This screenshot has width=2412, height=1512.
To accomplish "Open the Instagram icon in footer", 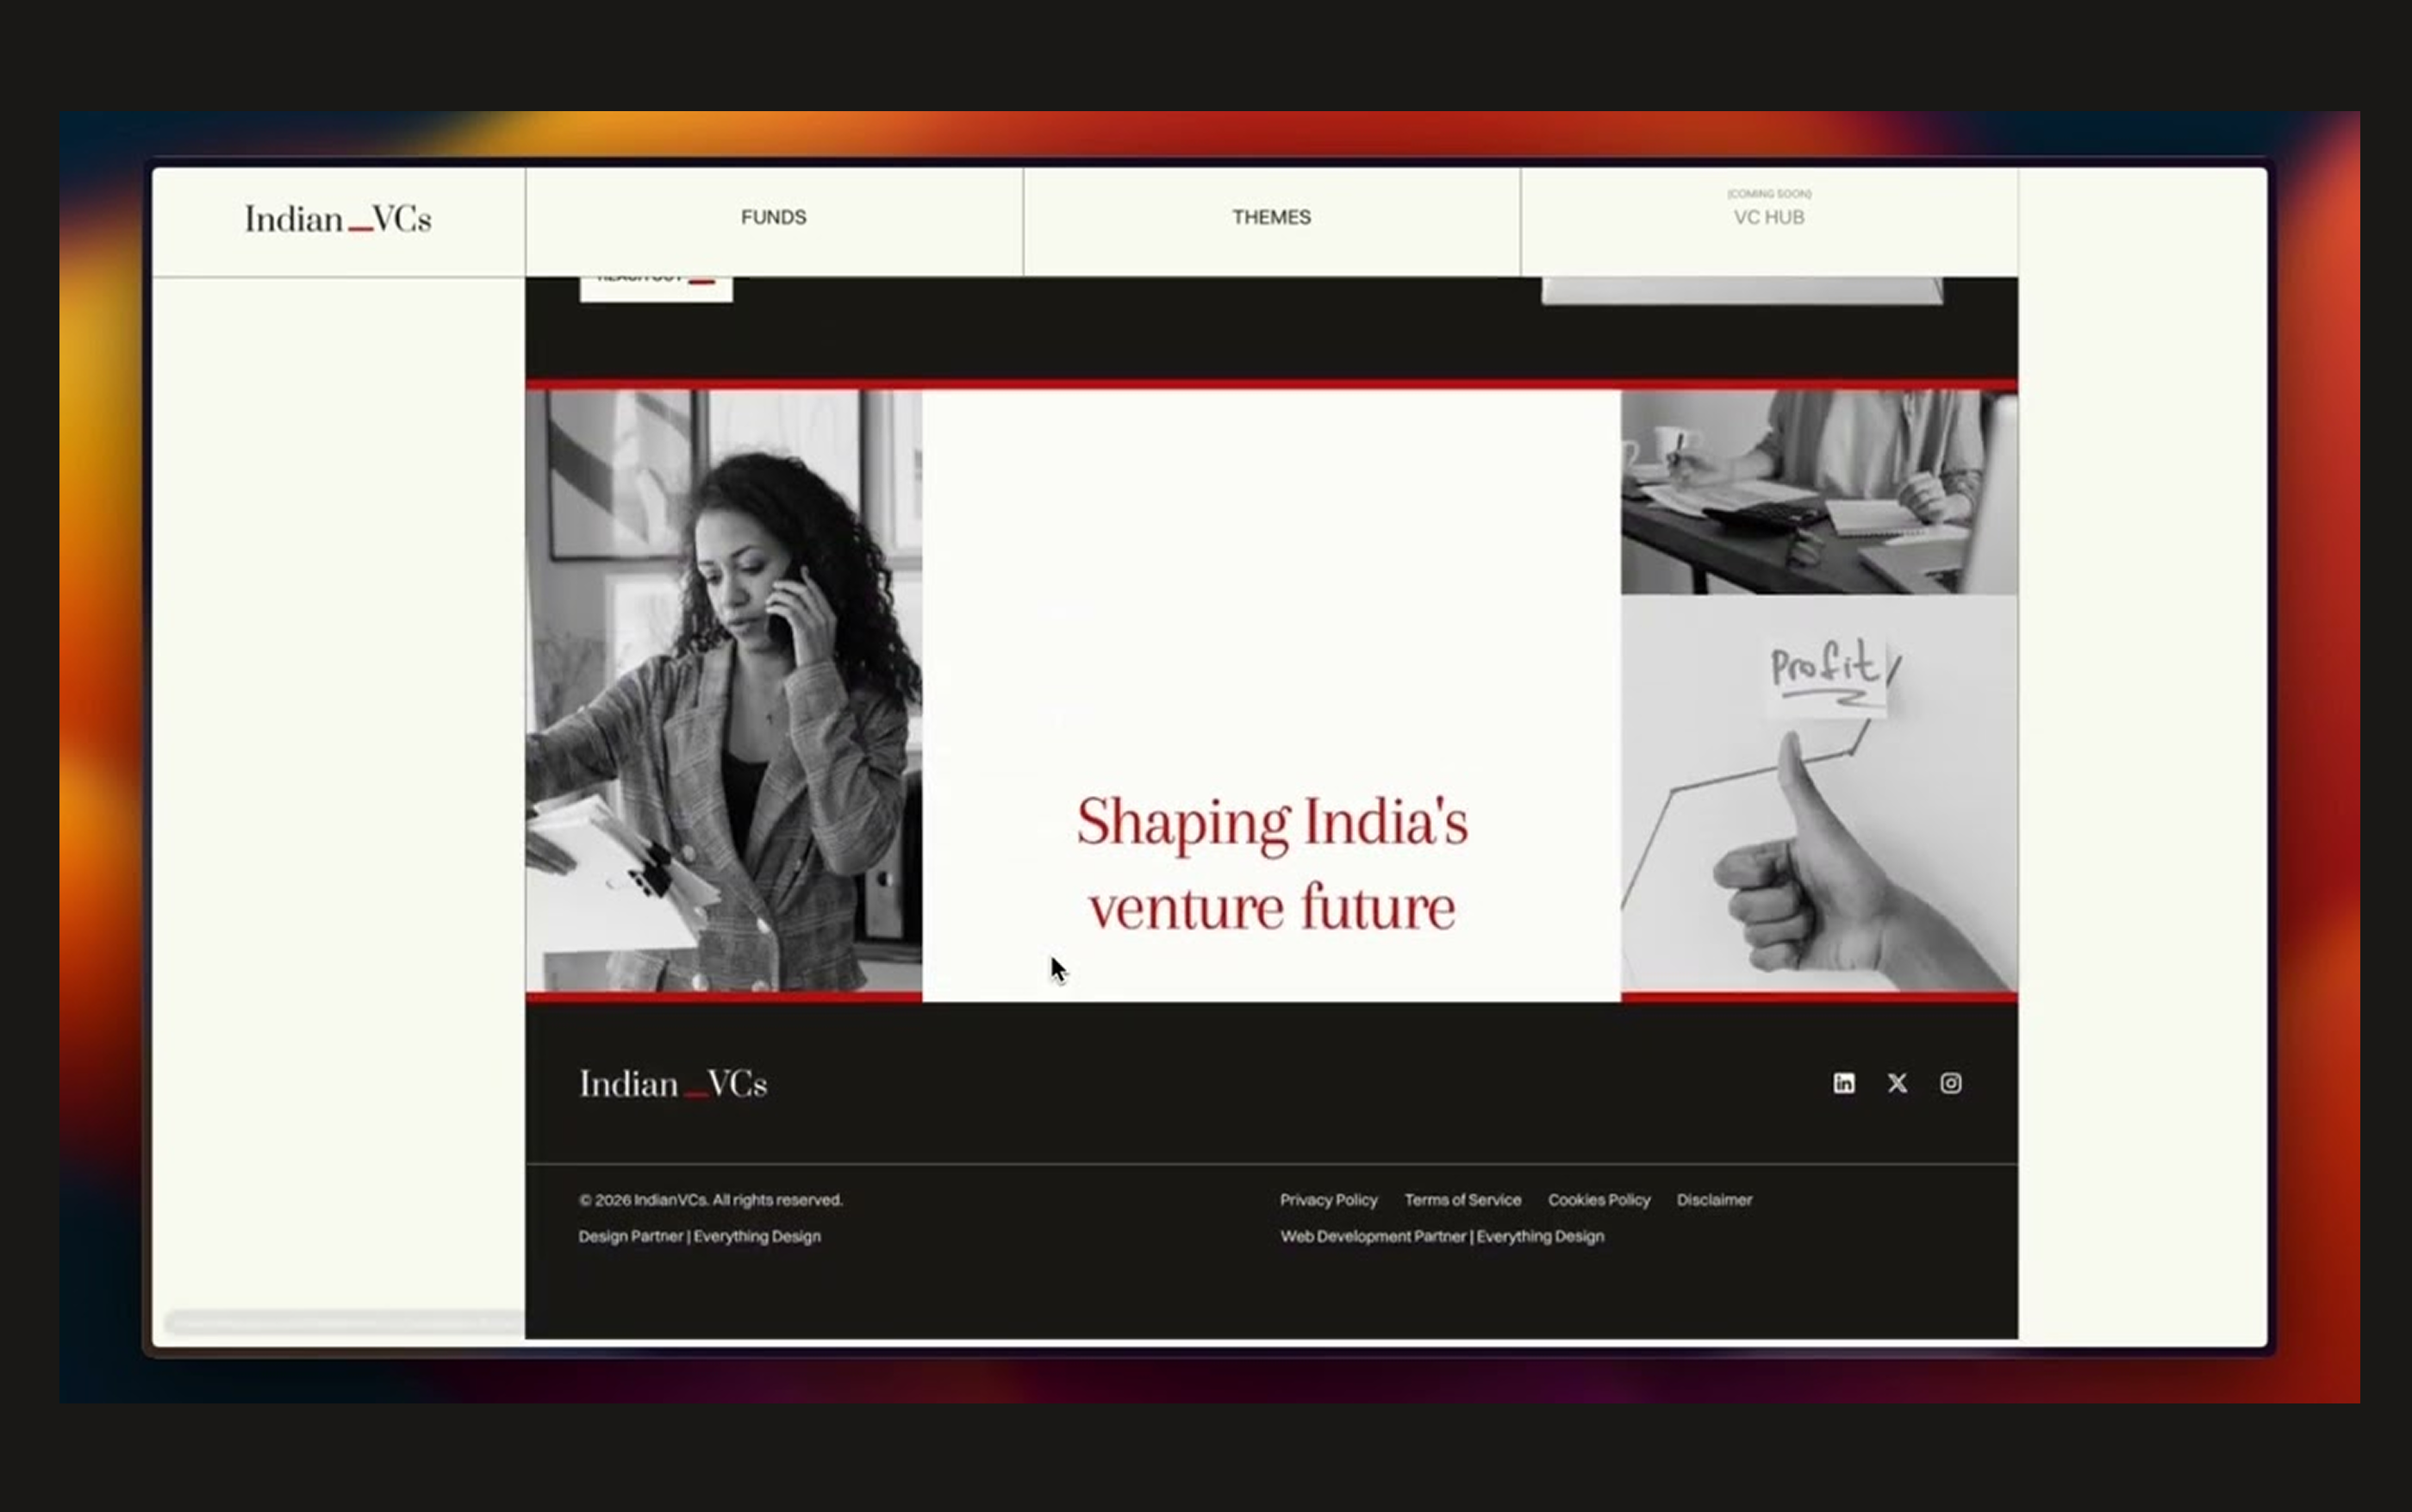I will pos(1950,1083).
